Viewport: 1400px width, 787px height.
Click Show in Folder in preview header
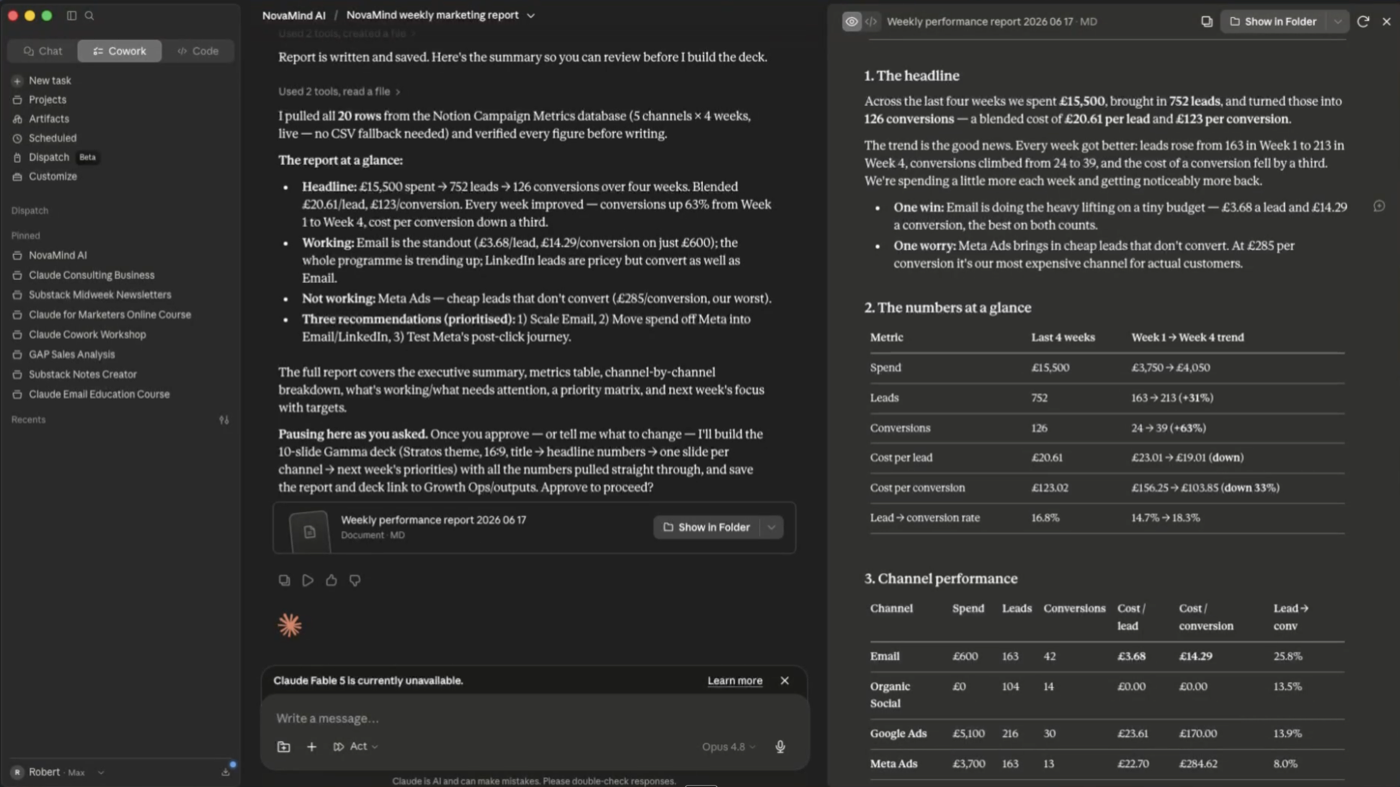1273,21
